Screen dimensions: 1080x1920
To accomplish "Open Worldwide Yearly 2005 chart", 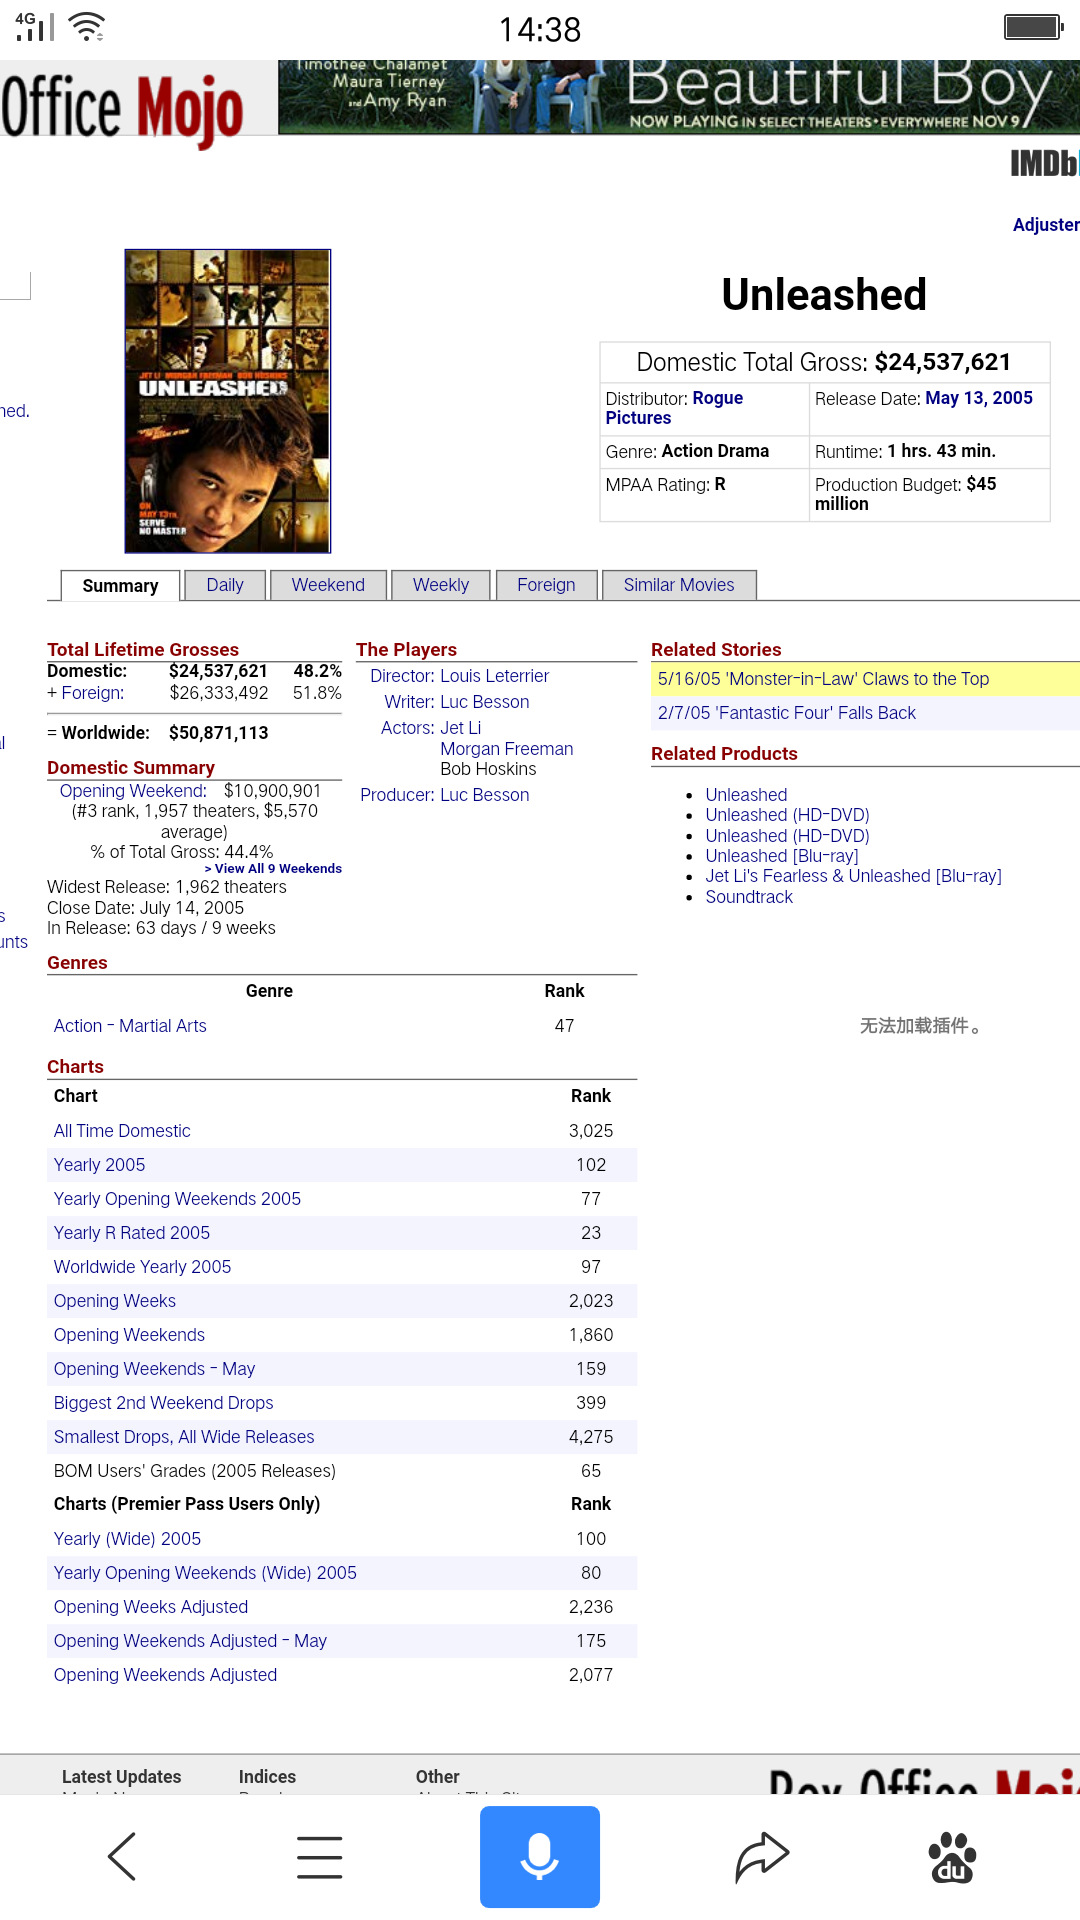I will [142, 1267].
